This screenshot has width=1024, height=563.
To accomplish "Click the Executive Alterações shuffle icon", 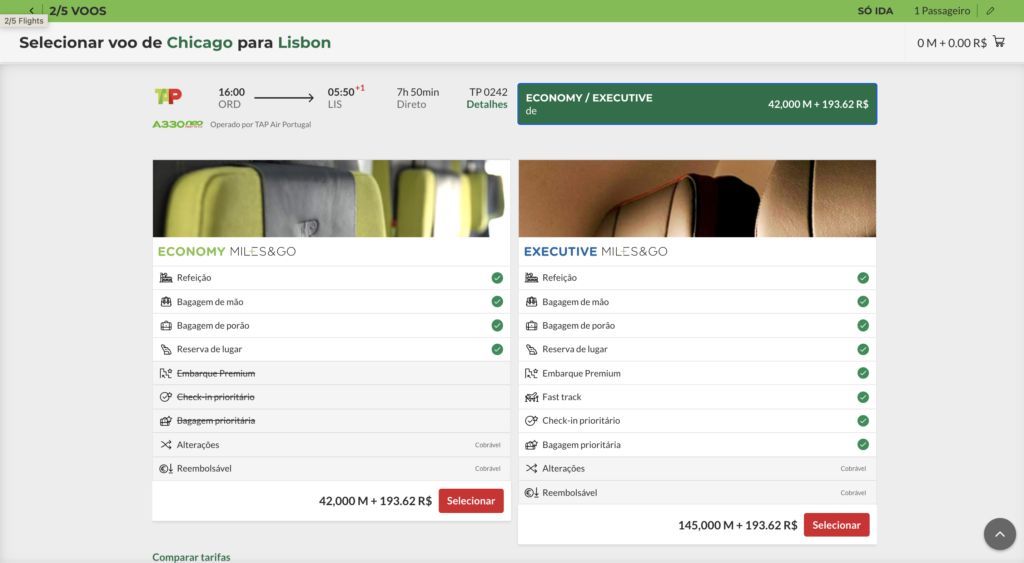I will tap(532, 468).
